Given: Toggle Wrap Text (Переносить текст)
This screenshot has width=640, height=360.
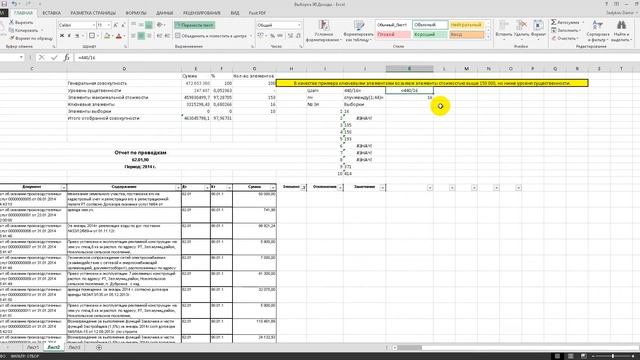Looking at the screenshot, I should tap(195, 25).
